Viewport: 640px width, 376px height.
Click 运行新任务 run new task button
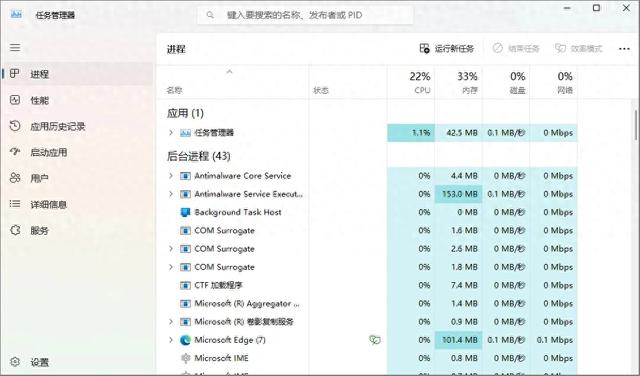[x=447, y=49]
